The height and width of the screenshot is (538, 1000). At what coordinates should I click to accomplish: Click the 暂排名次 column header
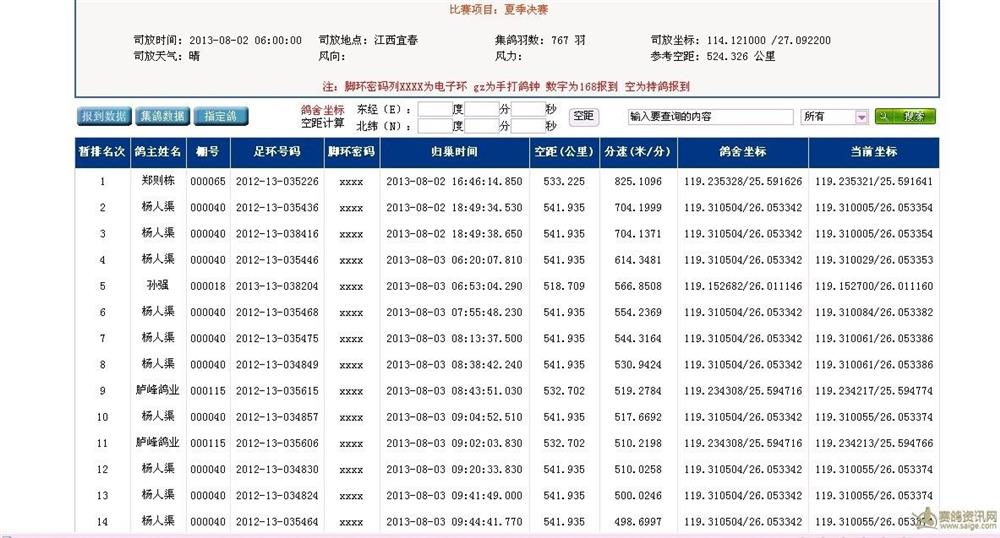tap(103, 152)
